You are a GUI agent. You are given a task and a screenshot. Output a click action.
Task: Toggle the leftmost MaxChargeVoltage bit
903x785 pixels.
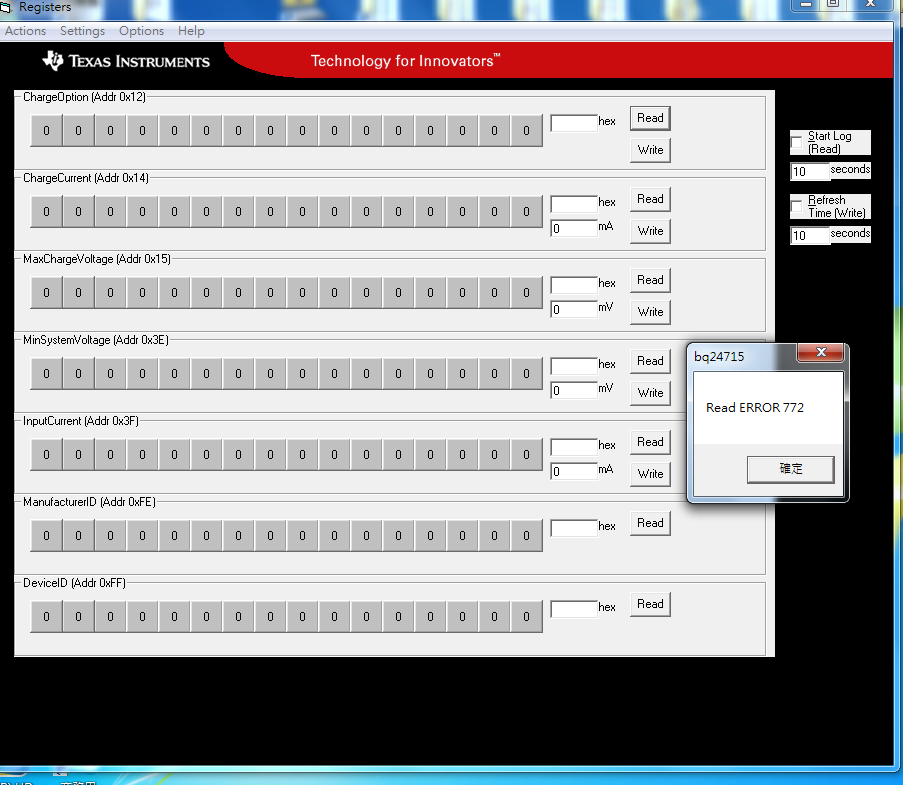tap(46, 293)
